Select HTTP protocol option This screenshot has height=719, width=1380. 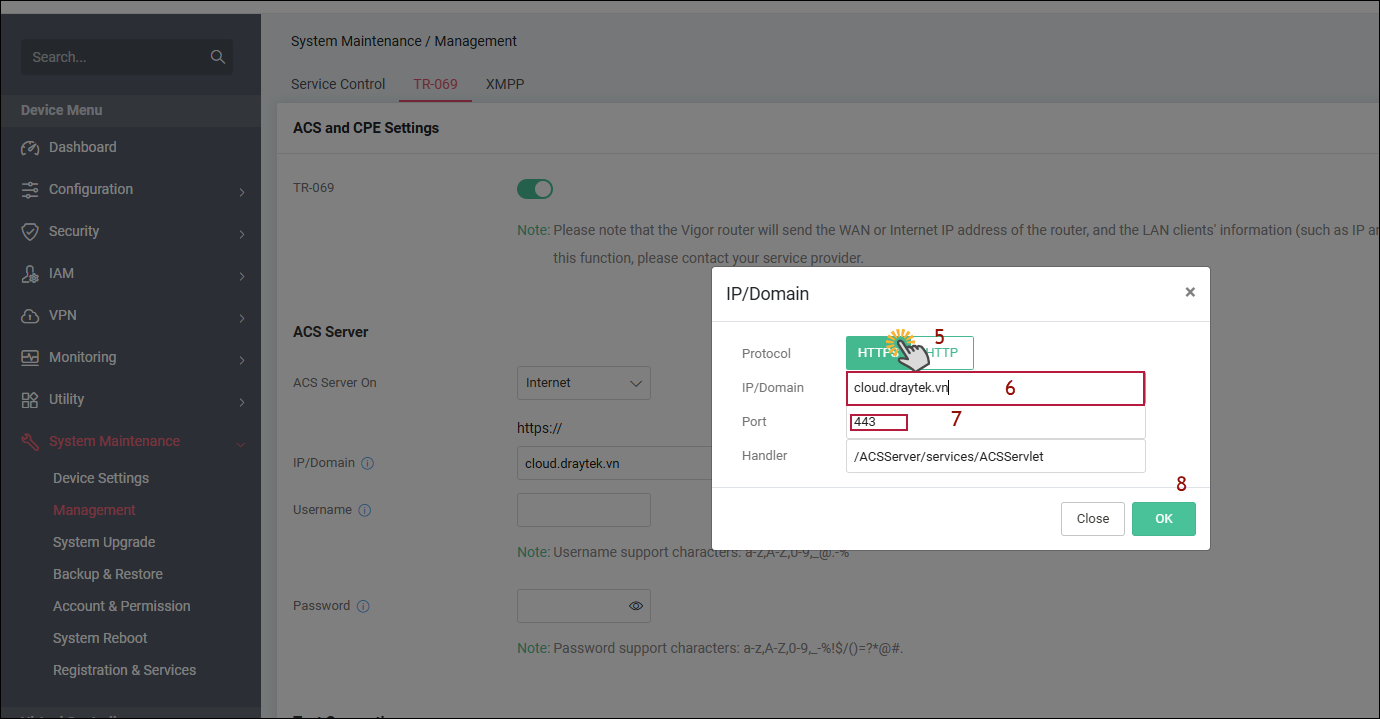[x=942, y=353]
